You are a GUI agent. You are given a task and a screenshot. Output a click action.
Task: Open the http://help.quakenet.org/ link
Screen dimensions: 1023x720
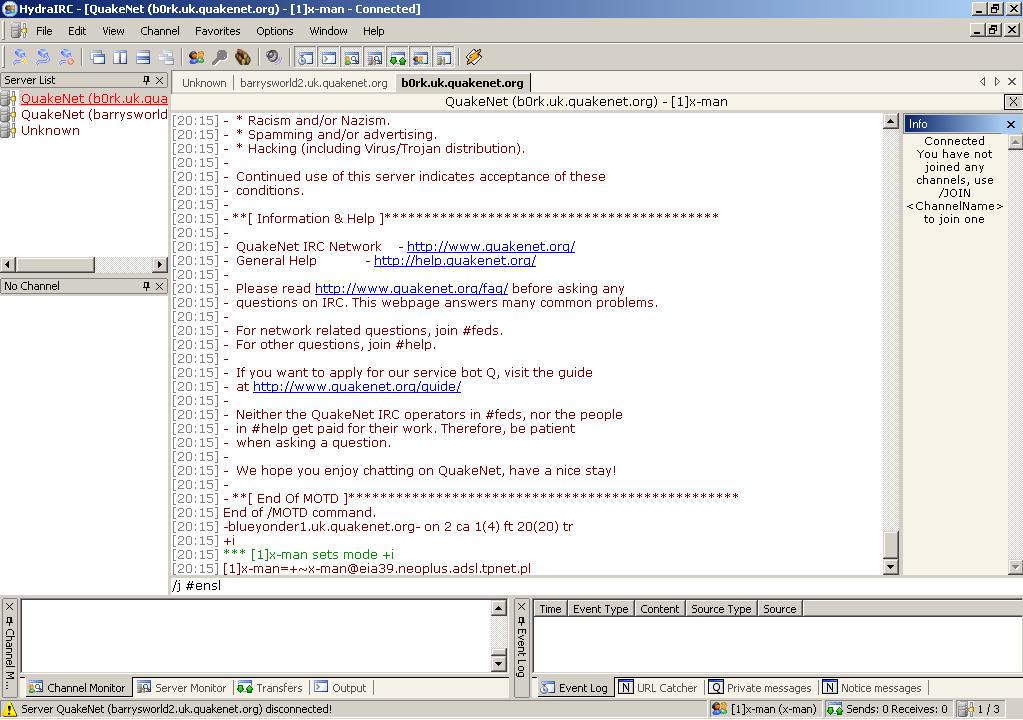[455, 260]
